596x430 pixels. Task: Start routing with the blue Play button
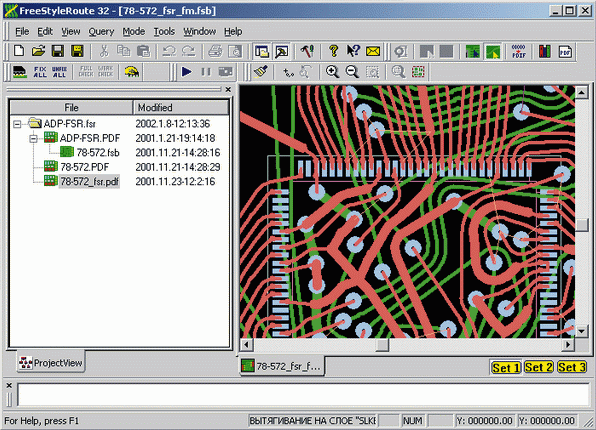pyautogui.click(x=186, y=72)
